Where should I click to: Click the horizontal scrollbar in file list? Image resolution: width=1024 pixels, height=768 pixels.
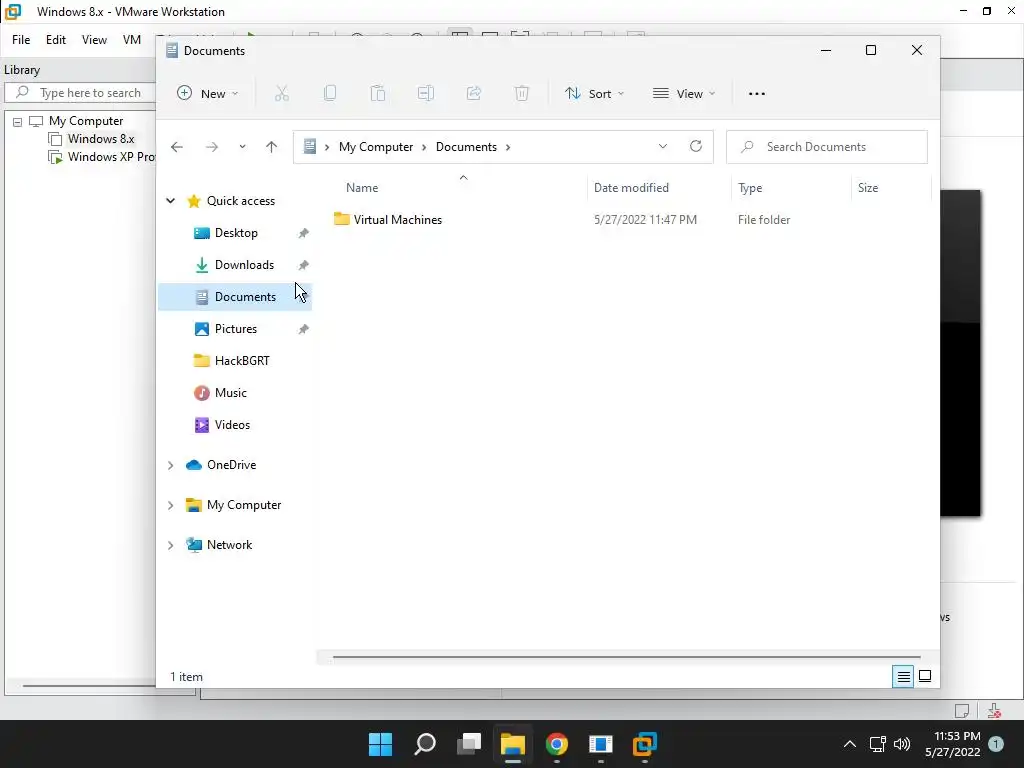click(x=626, y=657)
